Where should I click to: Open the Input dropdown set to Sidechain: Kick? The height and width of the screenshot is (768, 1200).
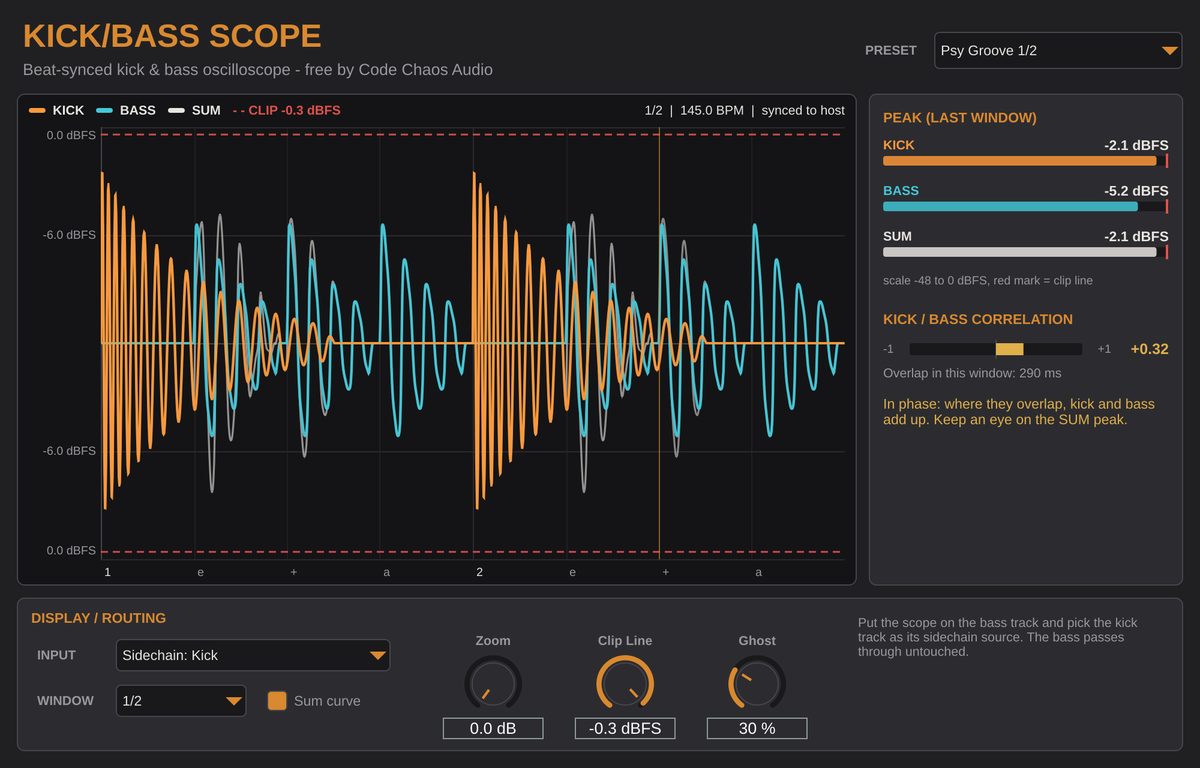[253, 655]
